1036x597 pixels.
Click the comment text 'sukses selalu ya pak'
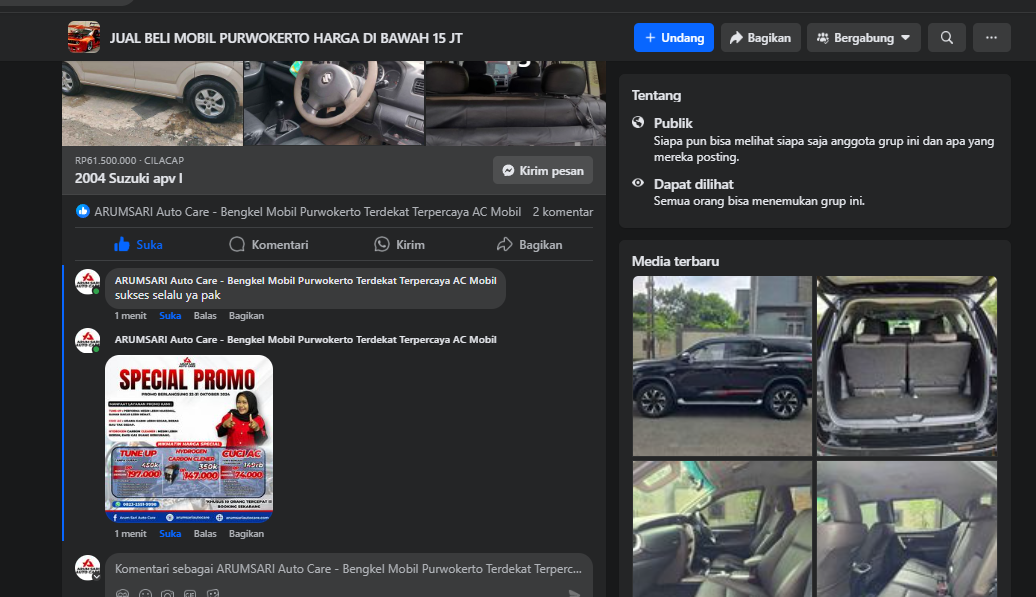click(168, 295)
